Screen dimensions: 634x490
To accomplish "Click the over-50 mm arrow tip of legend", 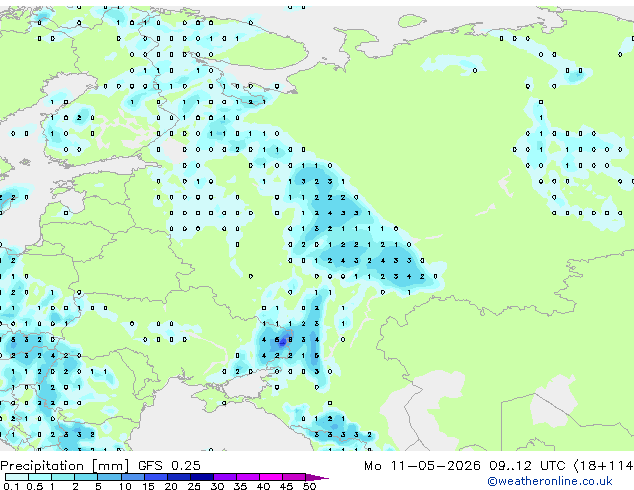I will coord(317,477).
